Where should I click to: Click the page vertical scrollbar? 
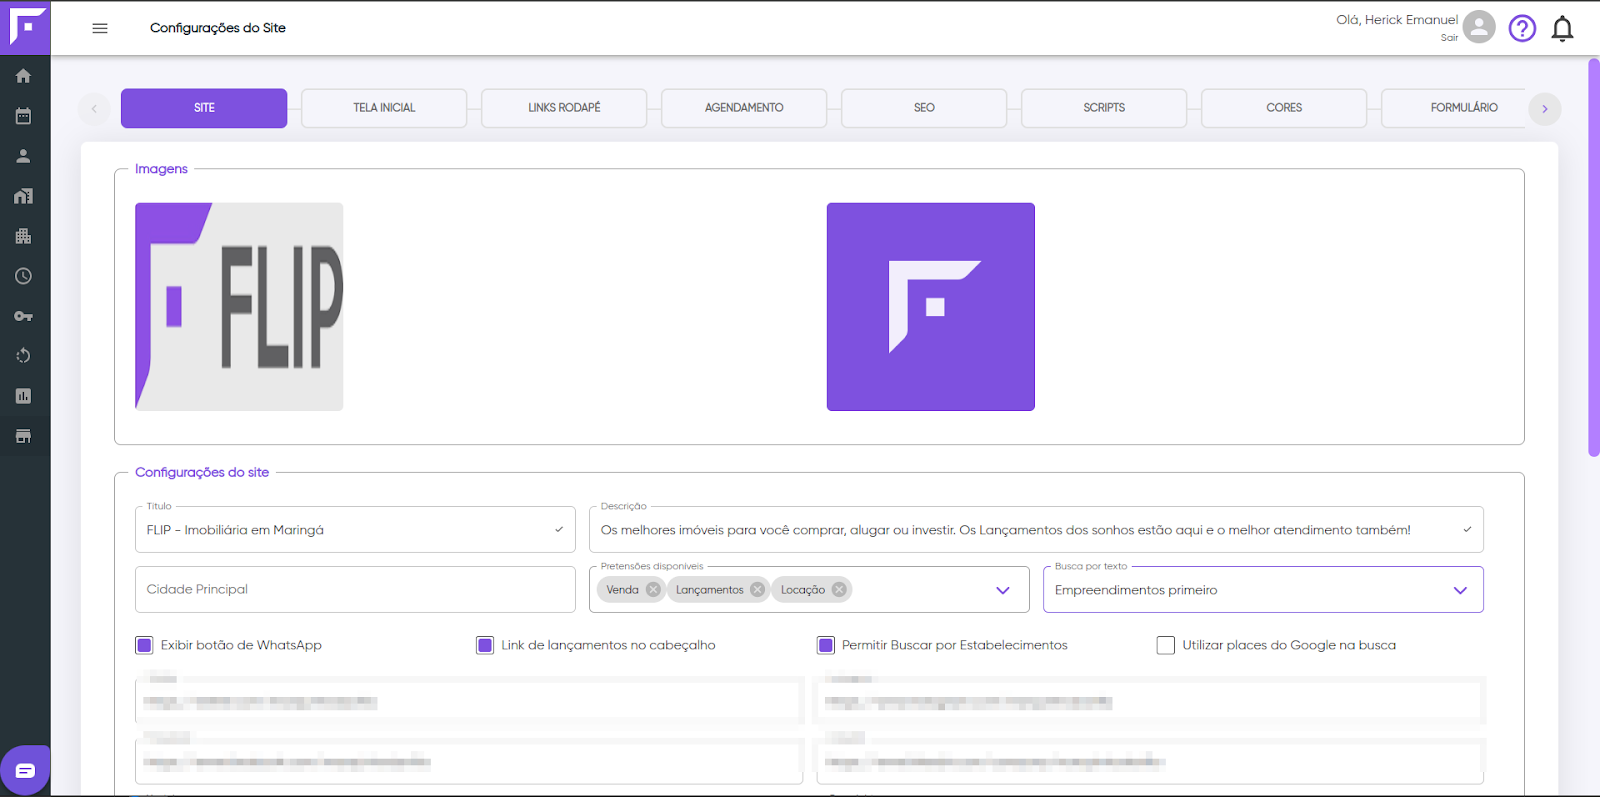click(x=1593, y=258)
